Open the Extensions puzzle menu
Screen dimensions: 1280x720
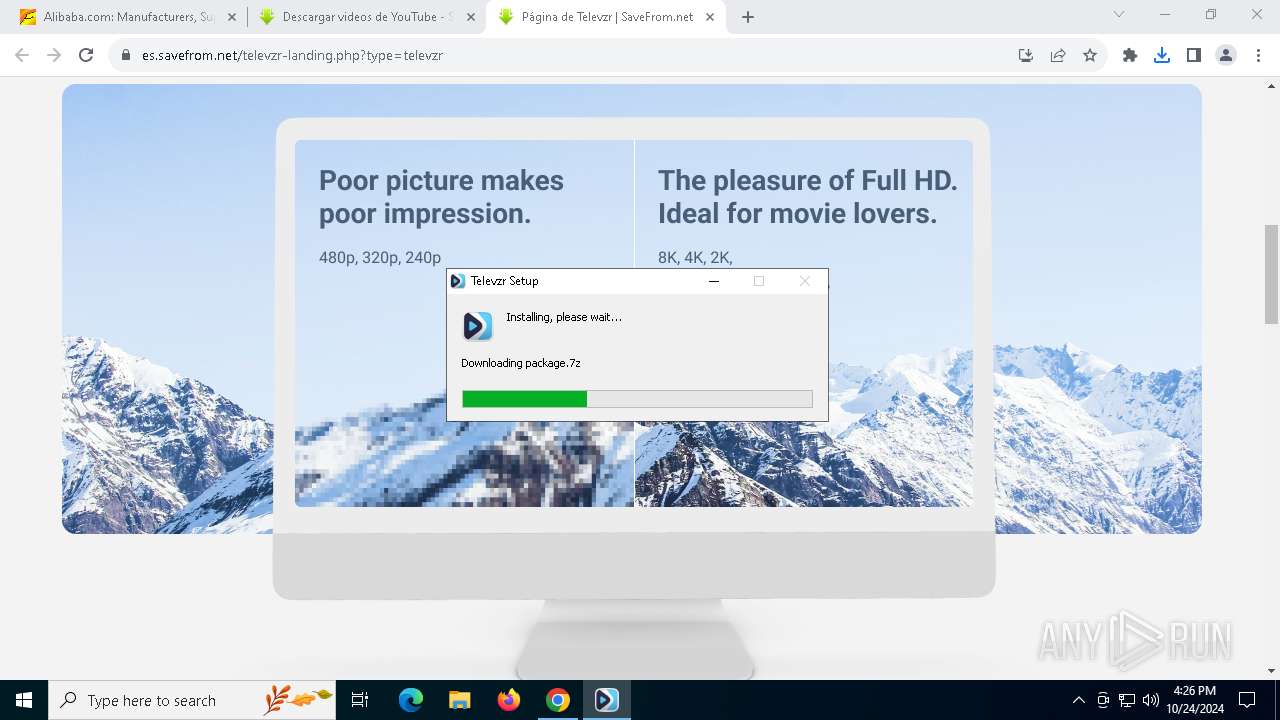coord(1130,55)
